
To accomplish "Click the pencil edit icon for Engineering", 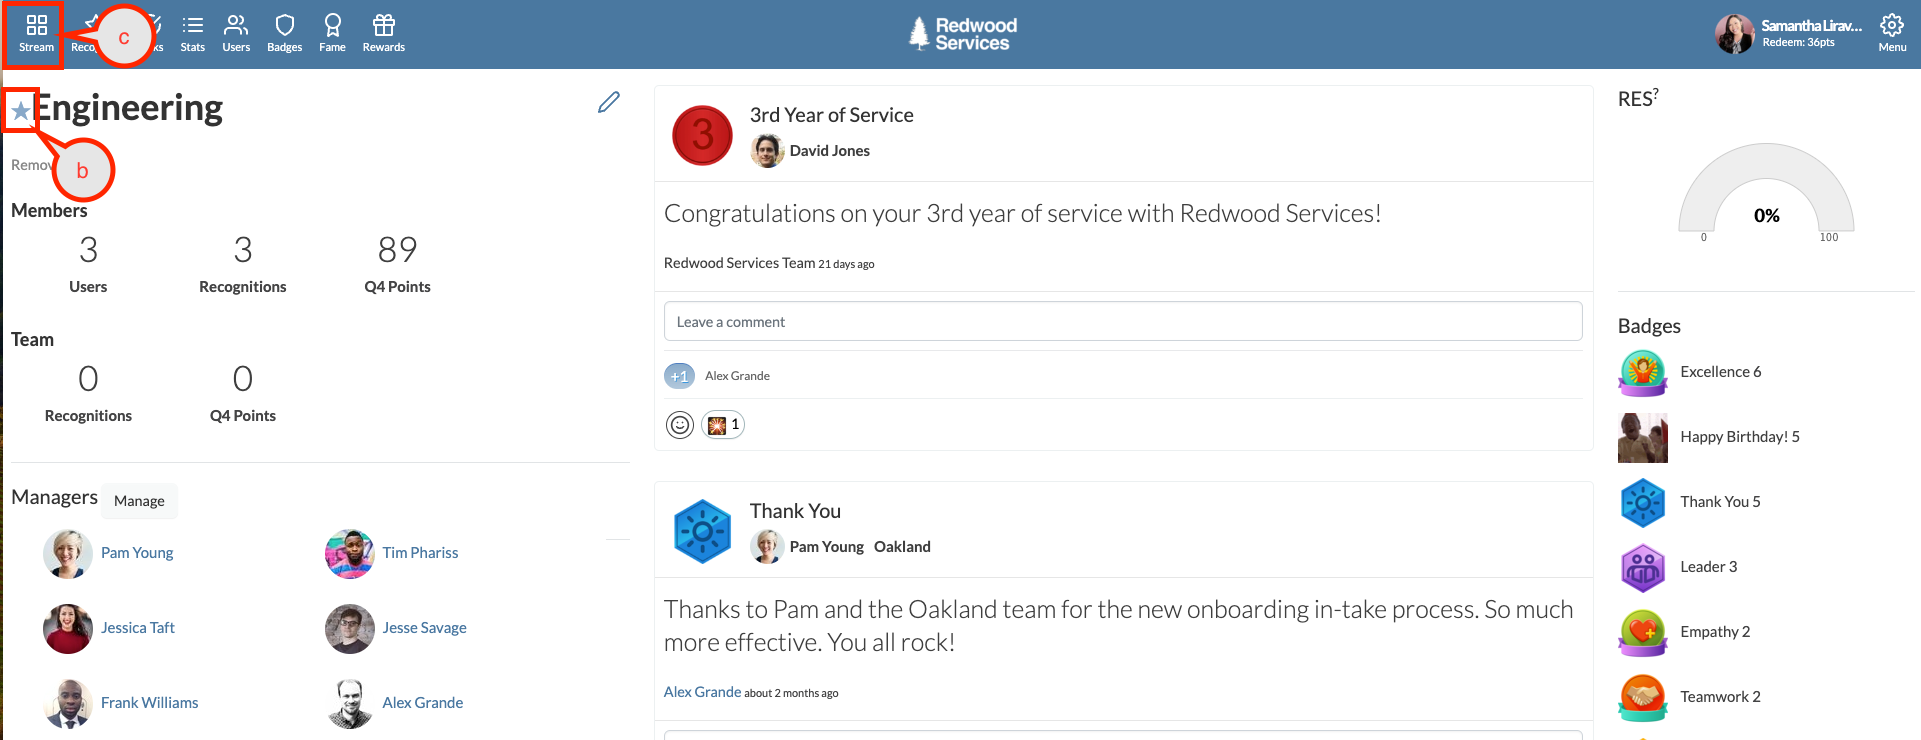I will pyautogui.click(x=608, y=103).
